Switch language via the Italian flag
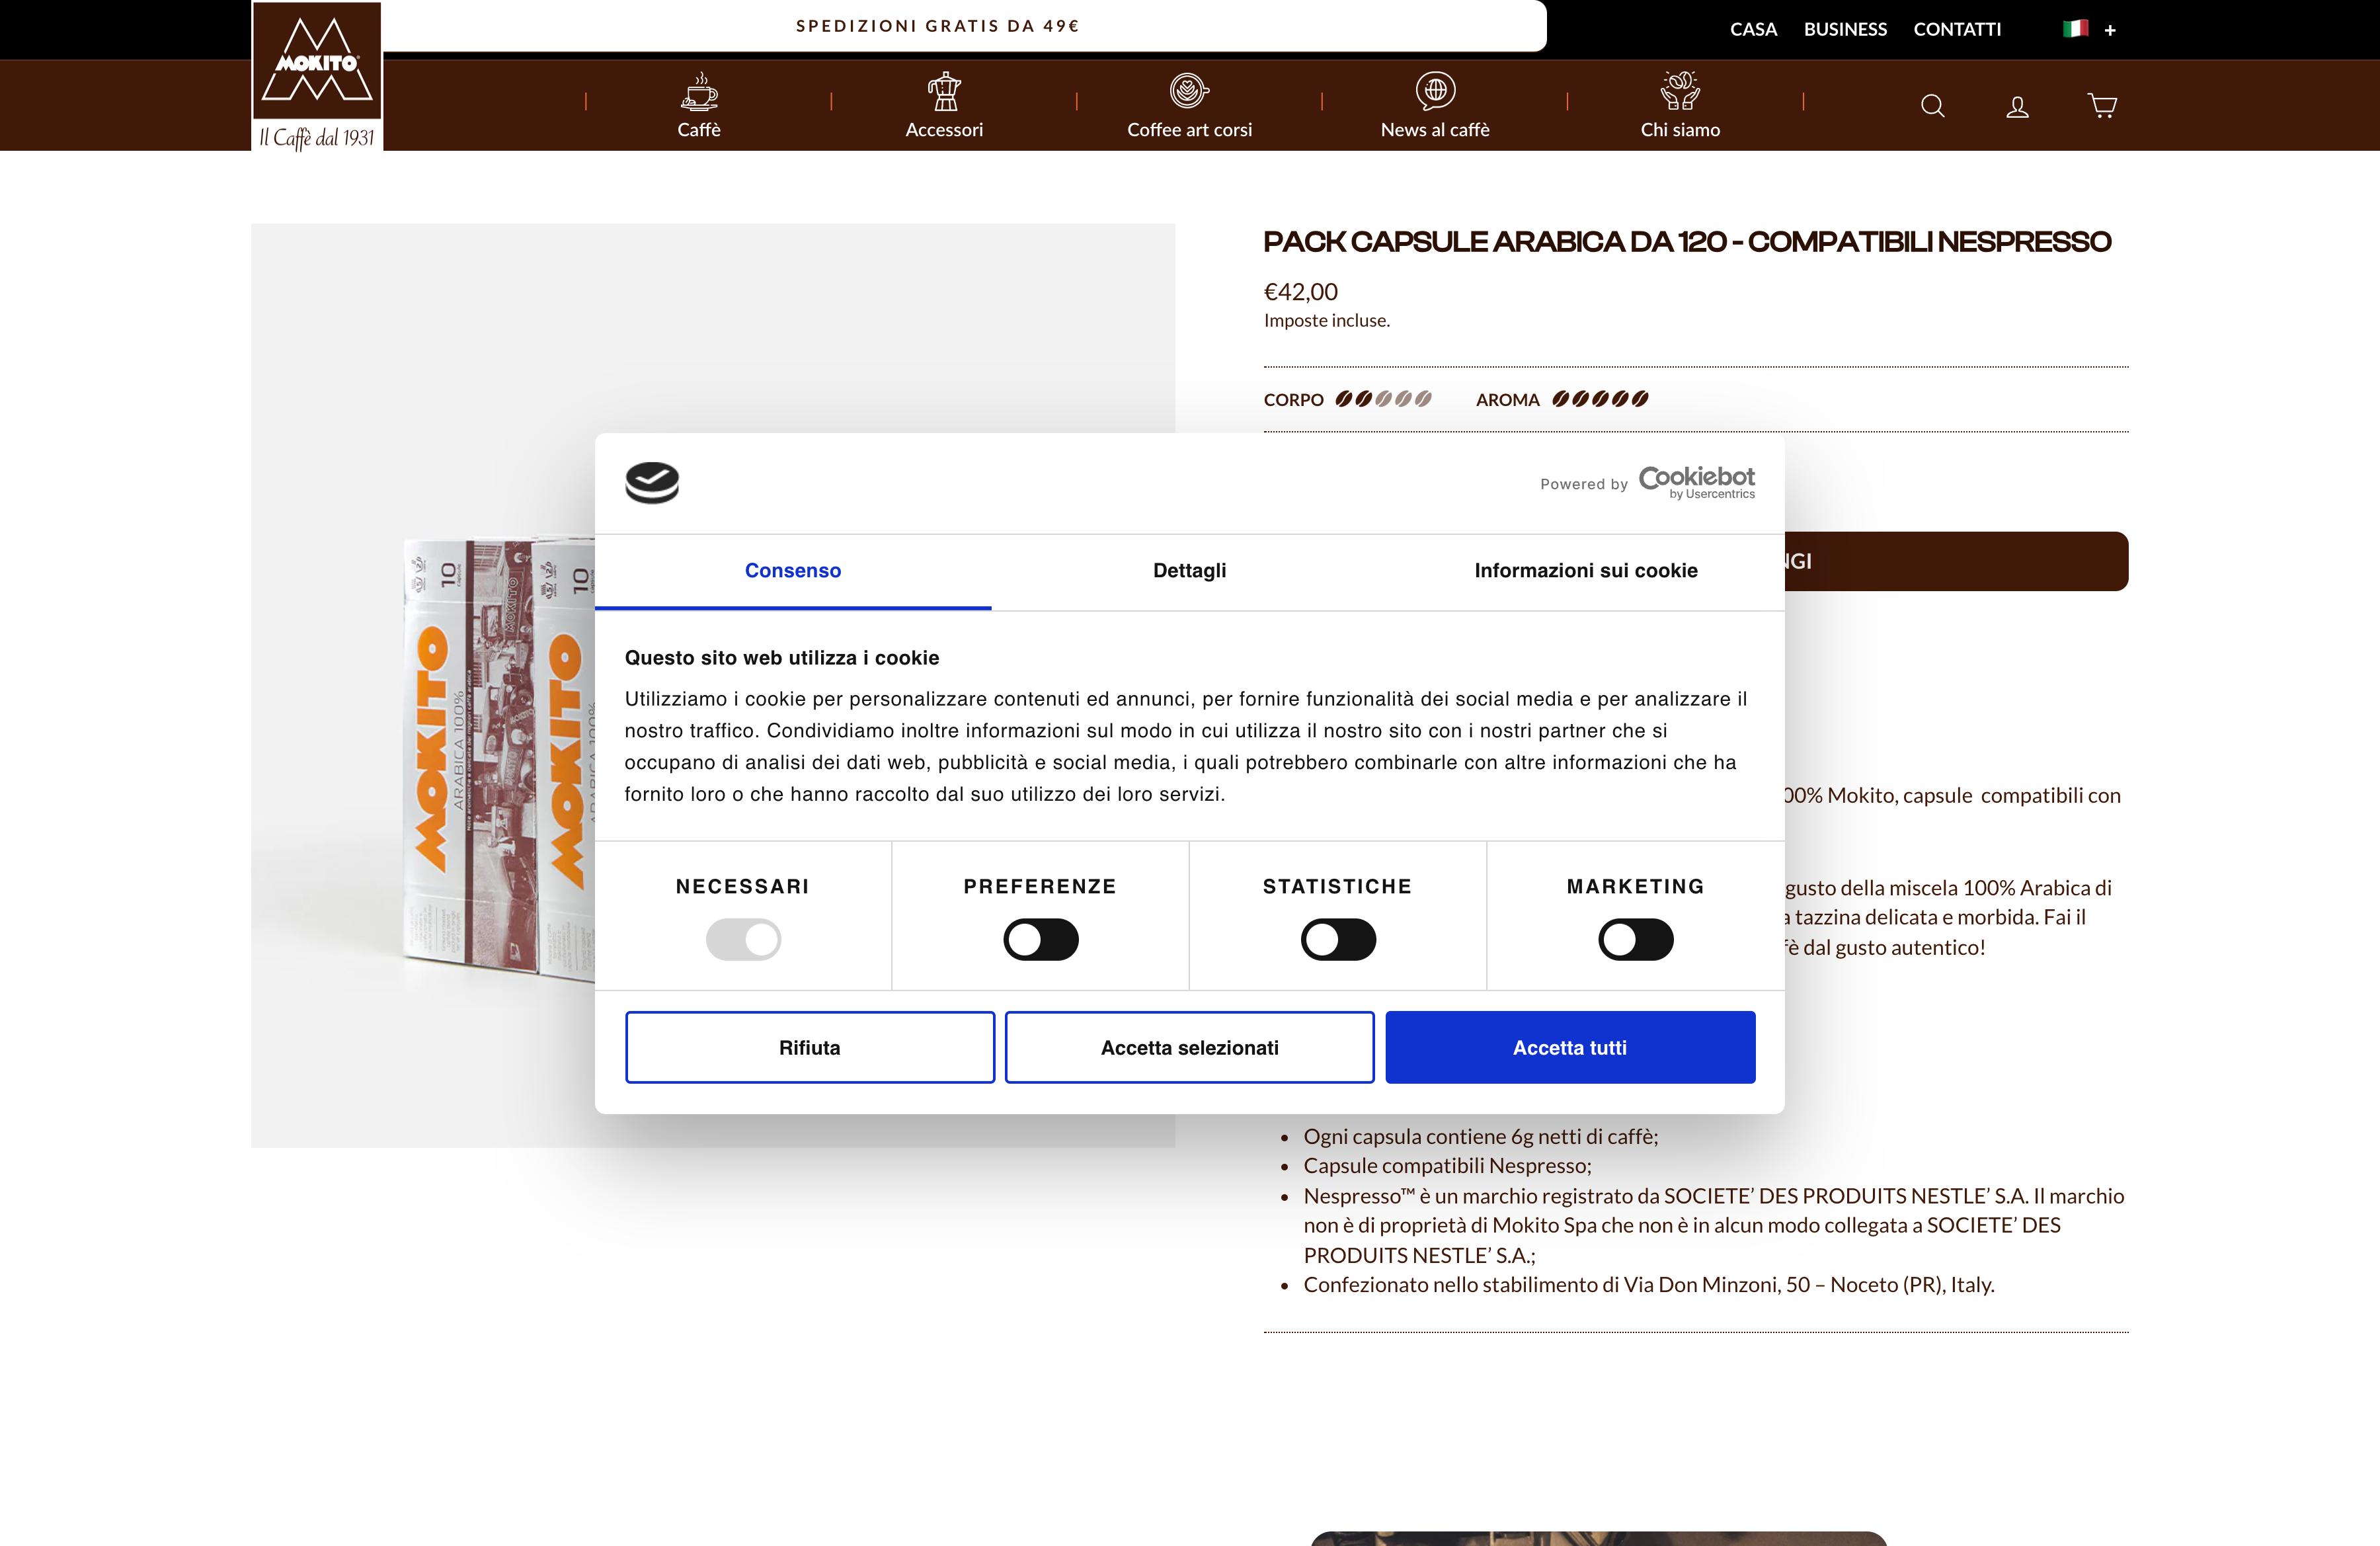The width and height of the screenshot is (2380, 1546). 2077,29
